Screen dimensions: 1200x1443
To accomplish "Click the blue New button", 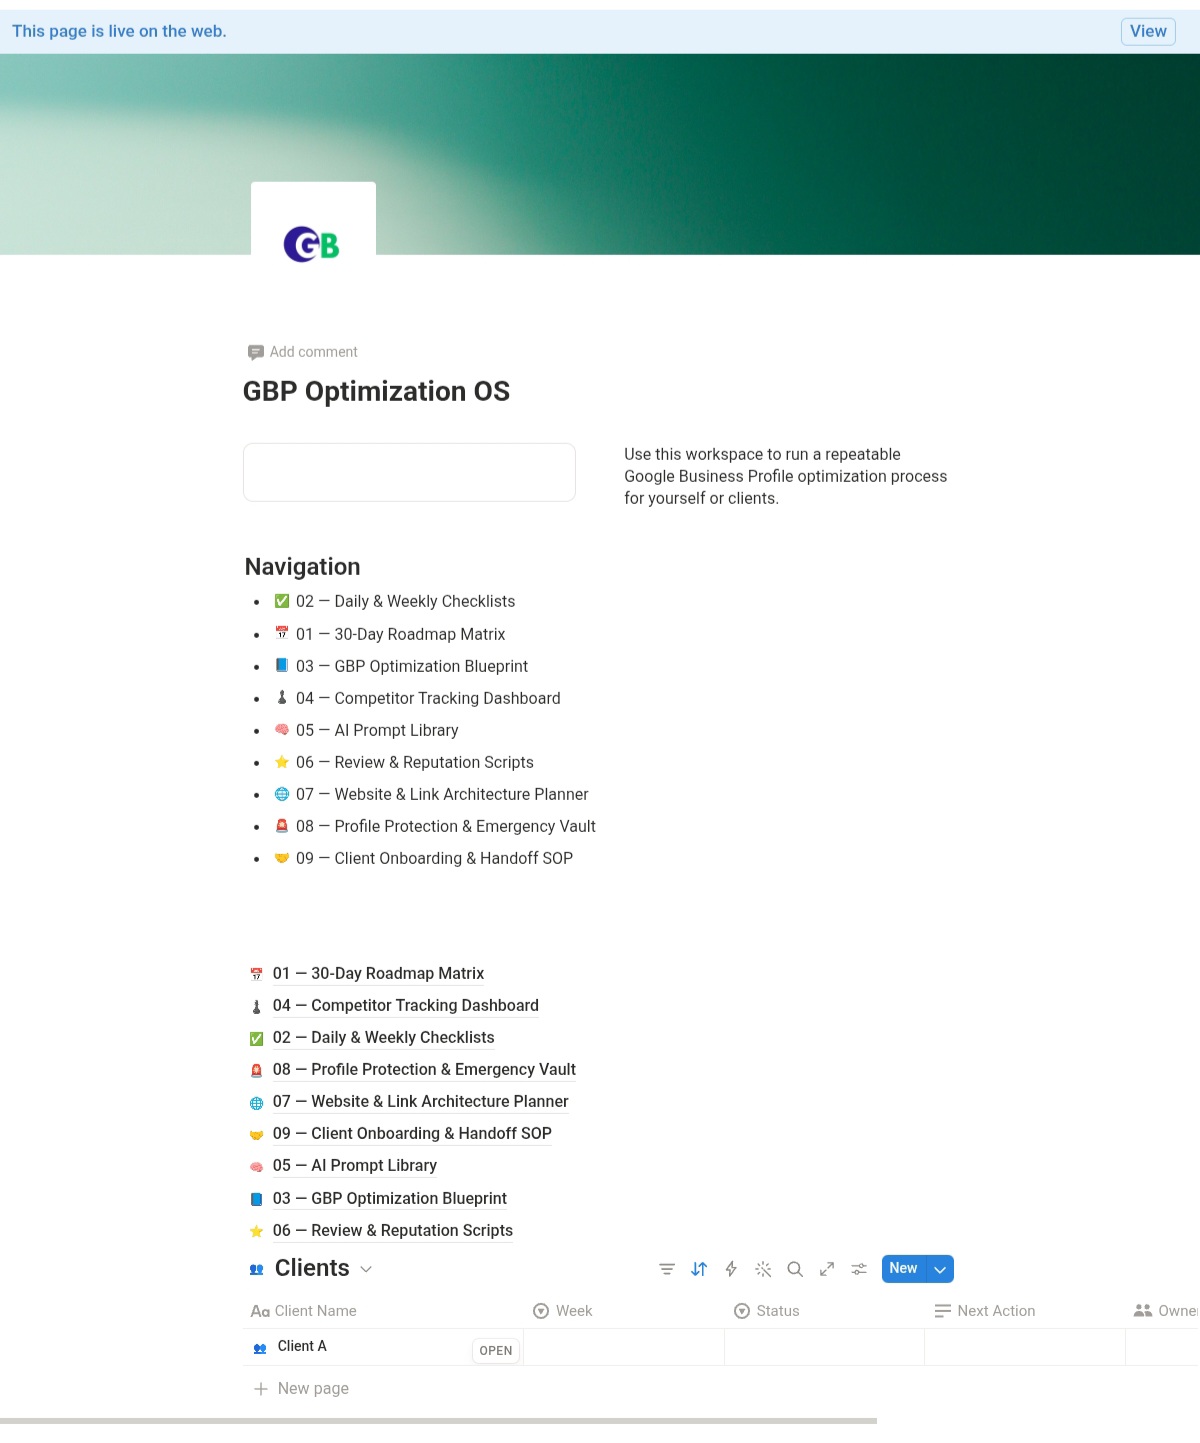I will pyautogui.click(x=904, y=1269).
